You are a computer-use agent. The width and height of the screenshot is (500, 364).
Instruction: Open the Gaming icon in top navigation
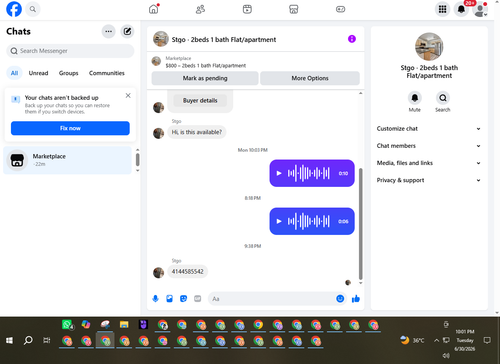click(340, 9)
